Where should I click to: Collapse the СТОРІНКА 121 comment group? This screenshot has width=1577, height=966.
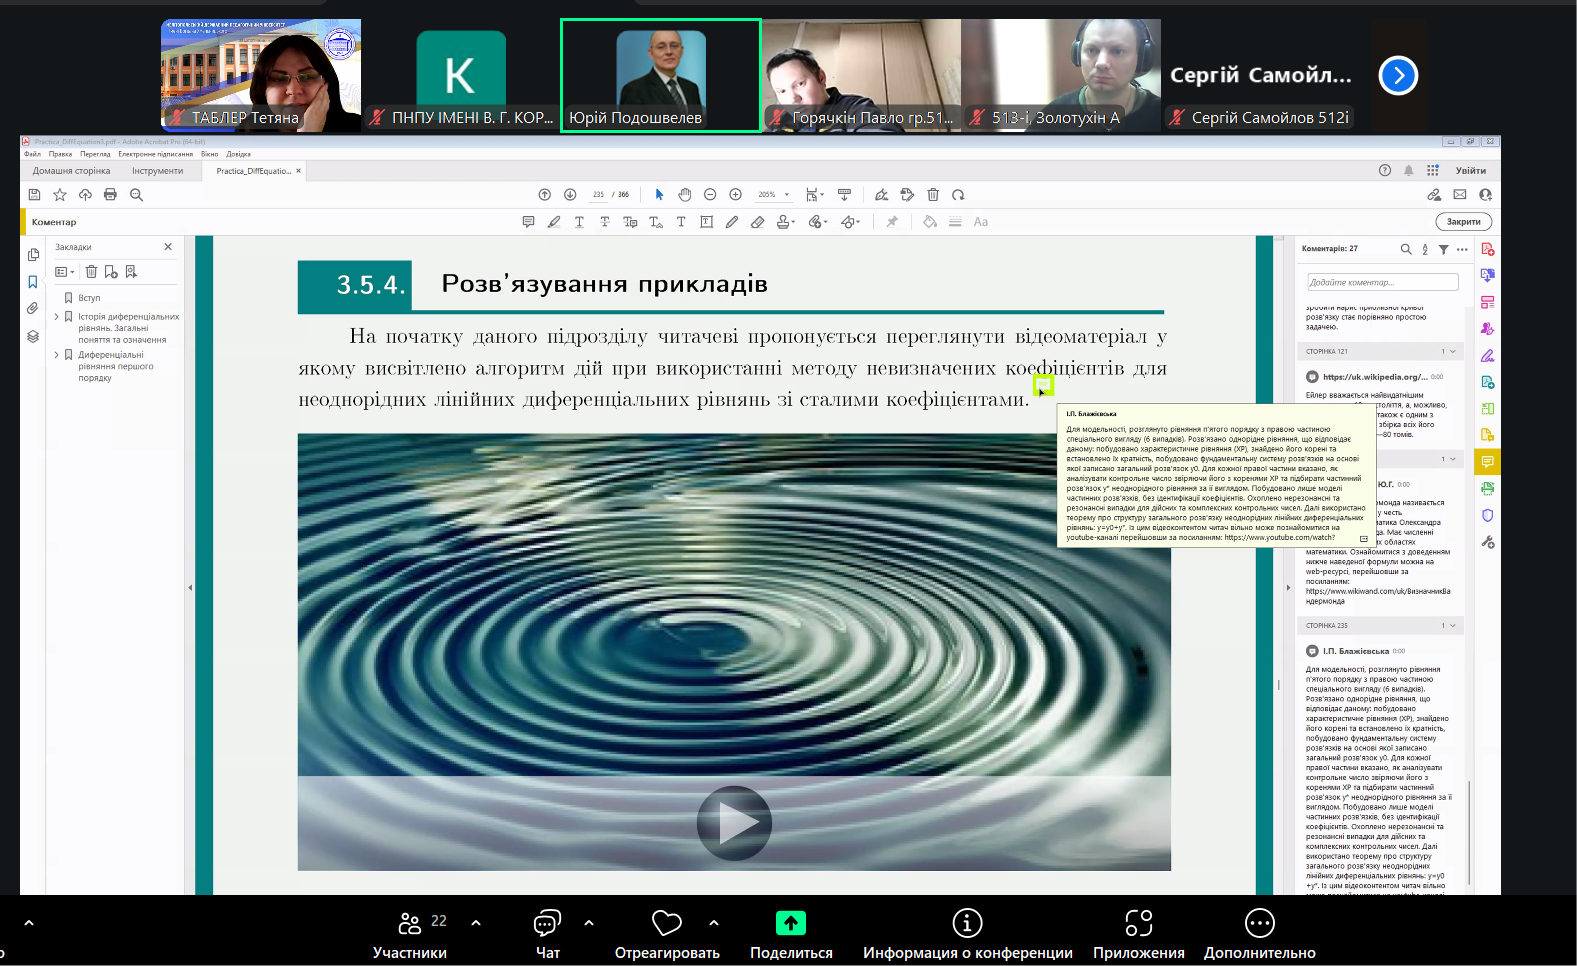pos(1452,352)
